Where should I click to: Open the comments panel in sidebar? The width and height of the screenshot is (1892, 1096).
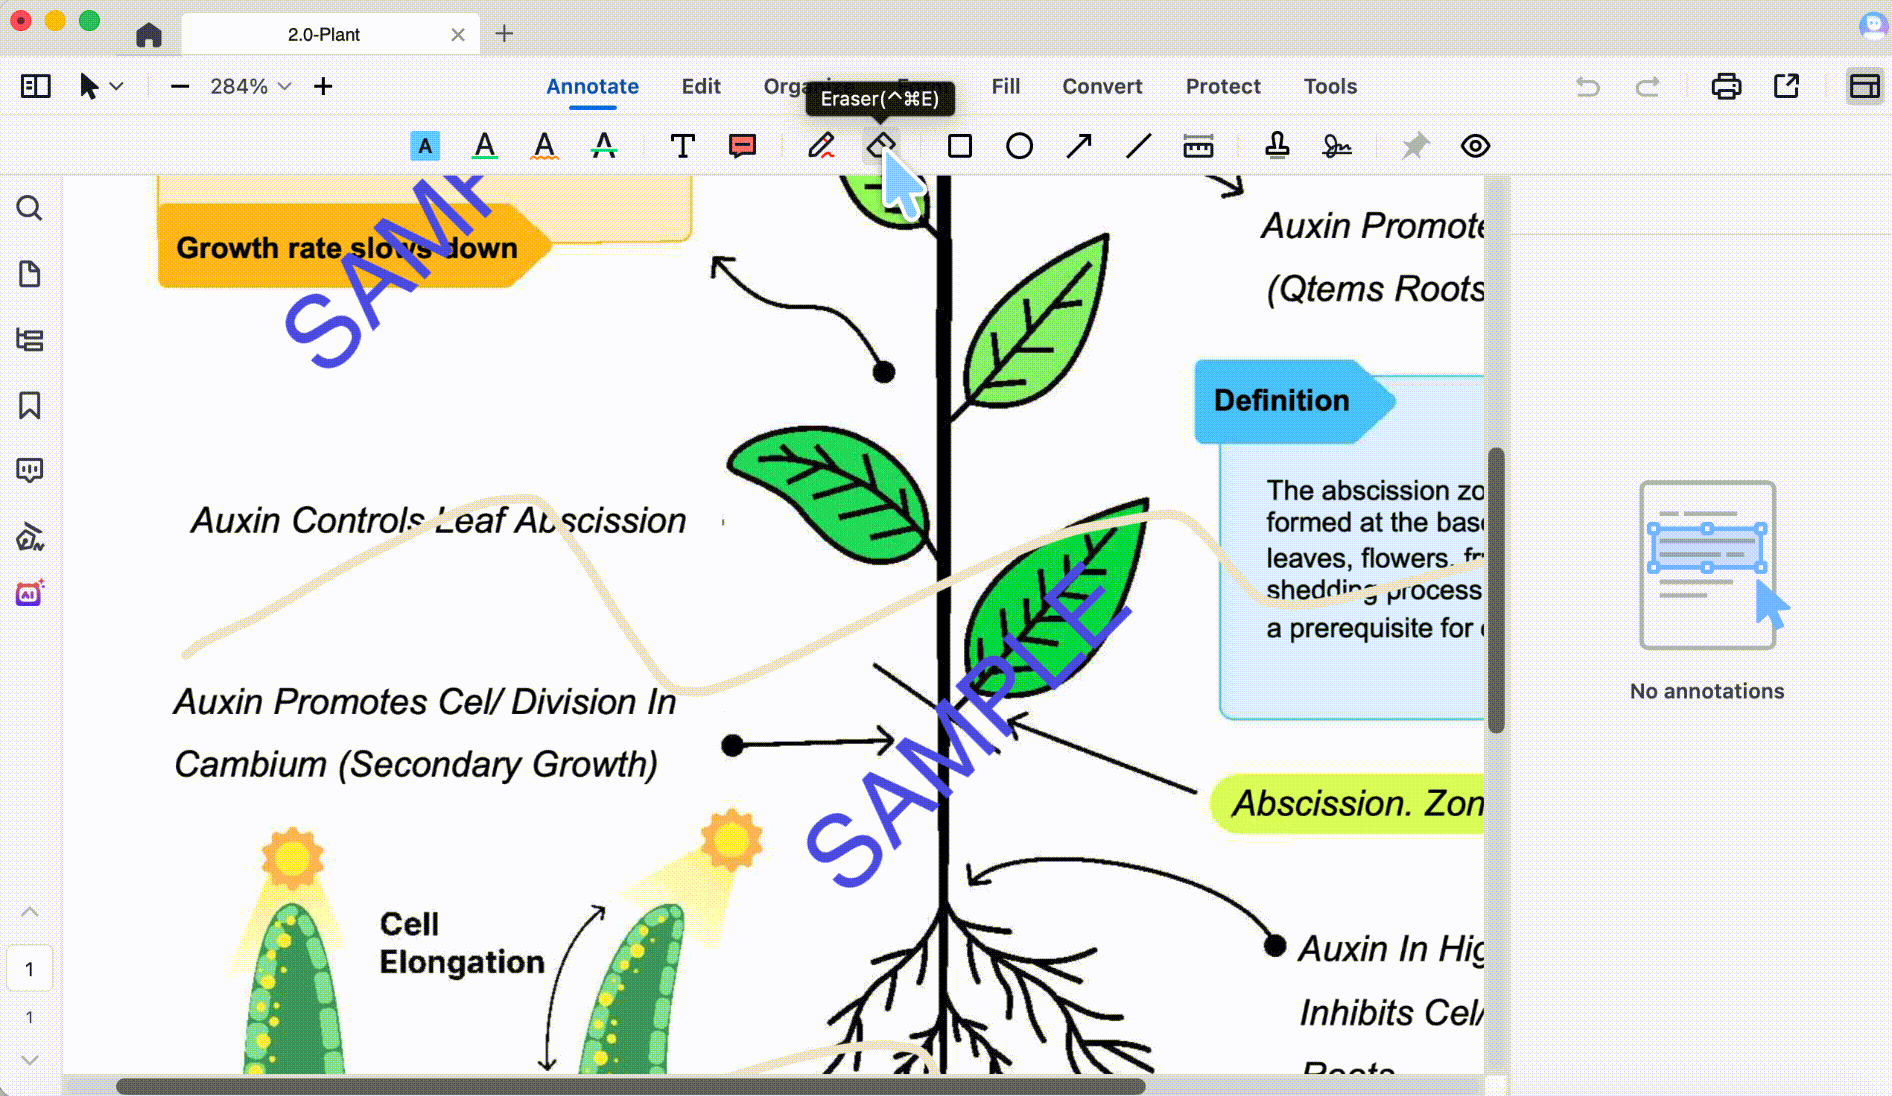pyautogui.click(x=30, y=470)
